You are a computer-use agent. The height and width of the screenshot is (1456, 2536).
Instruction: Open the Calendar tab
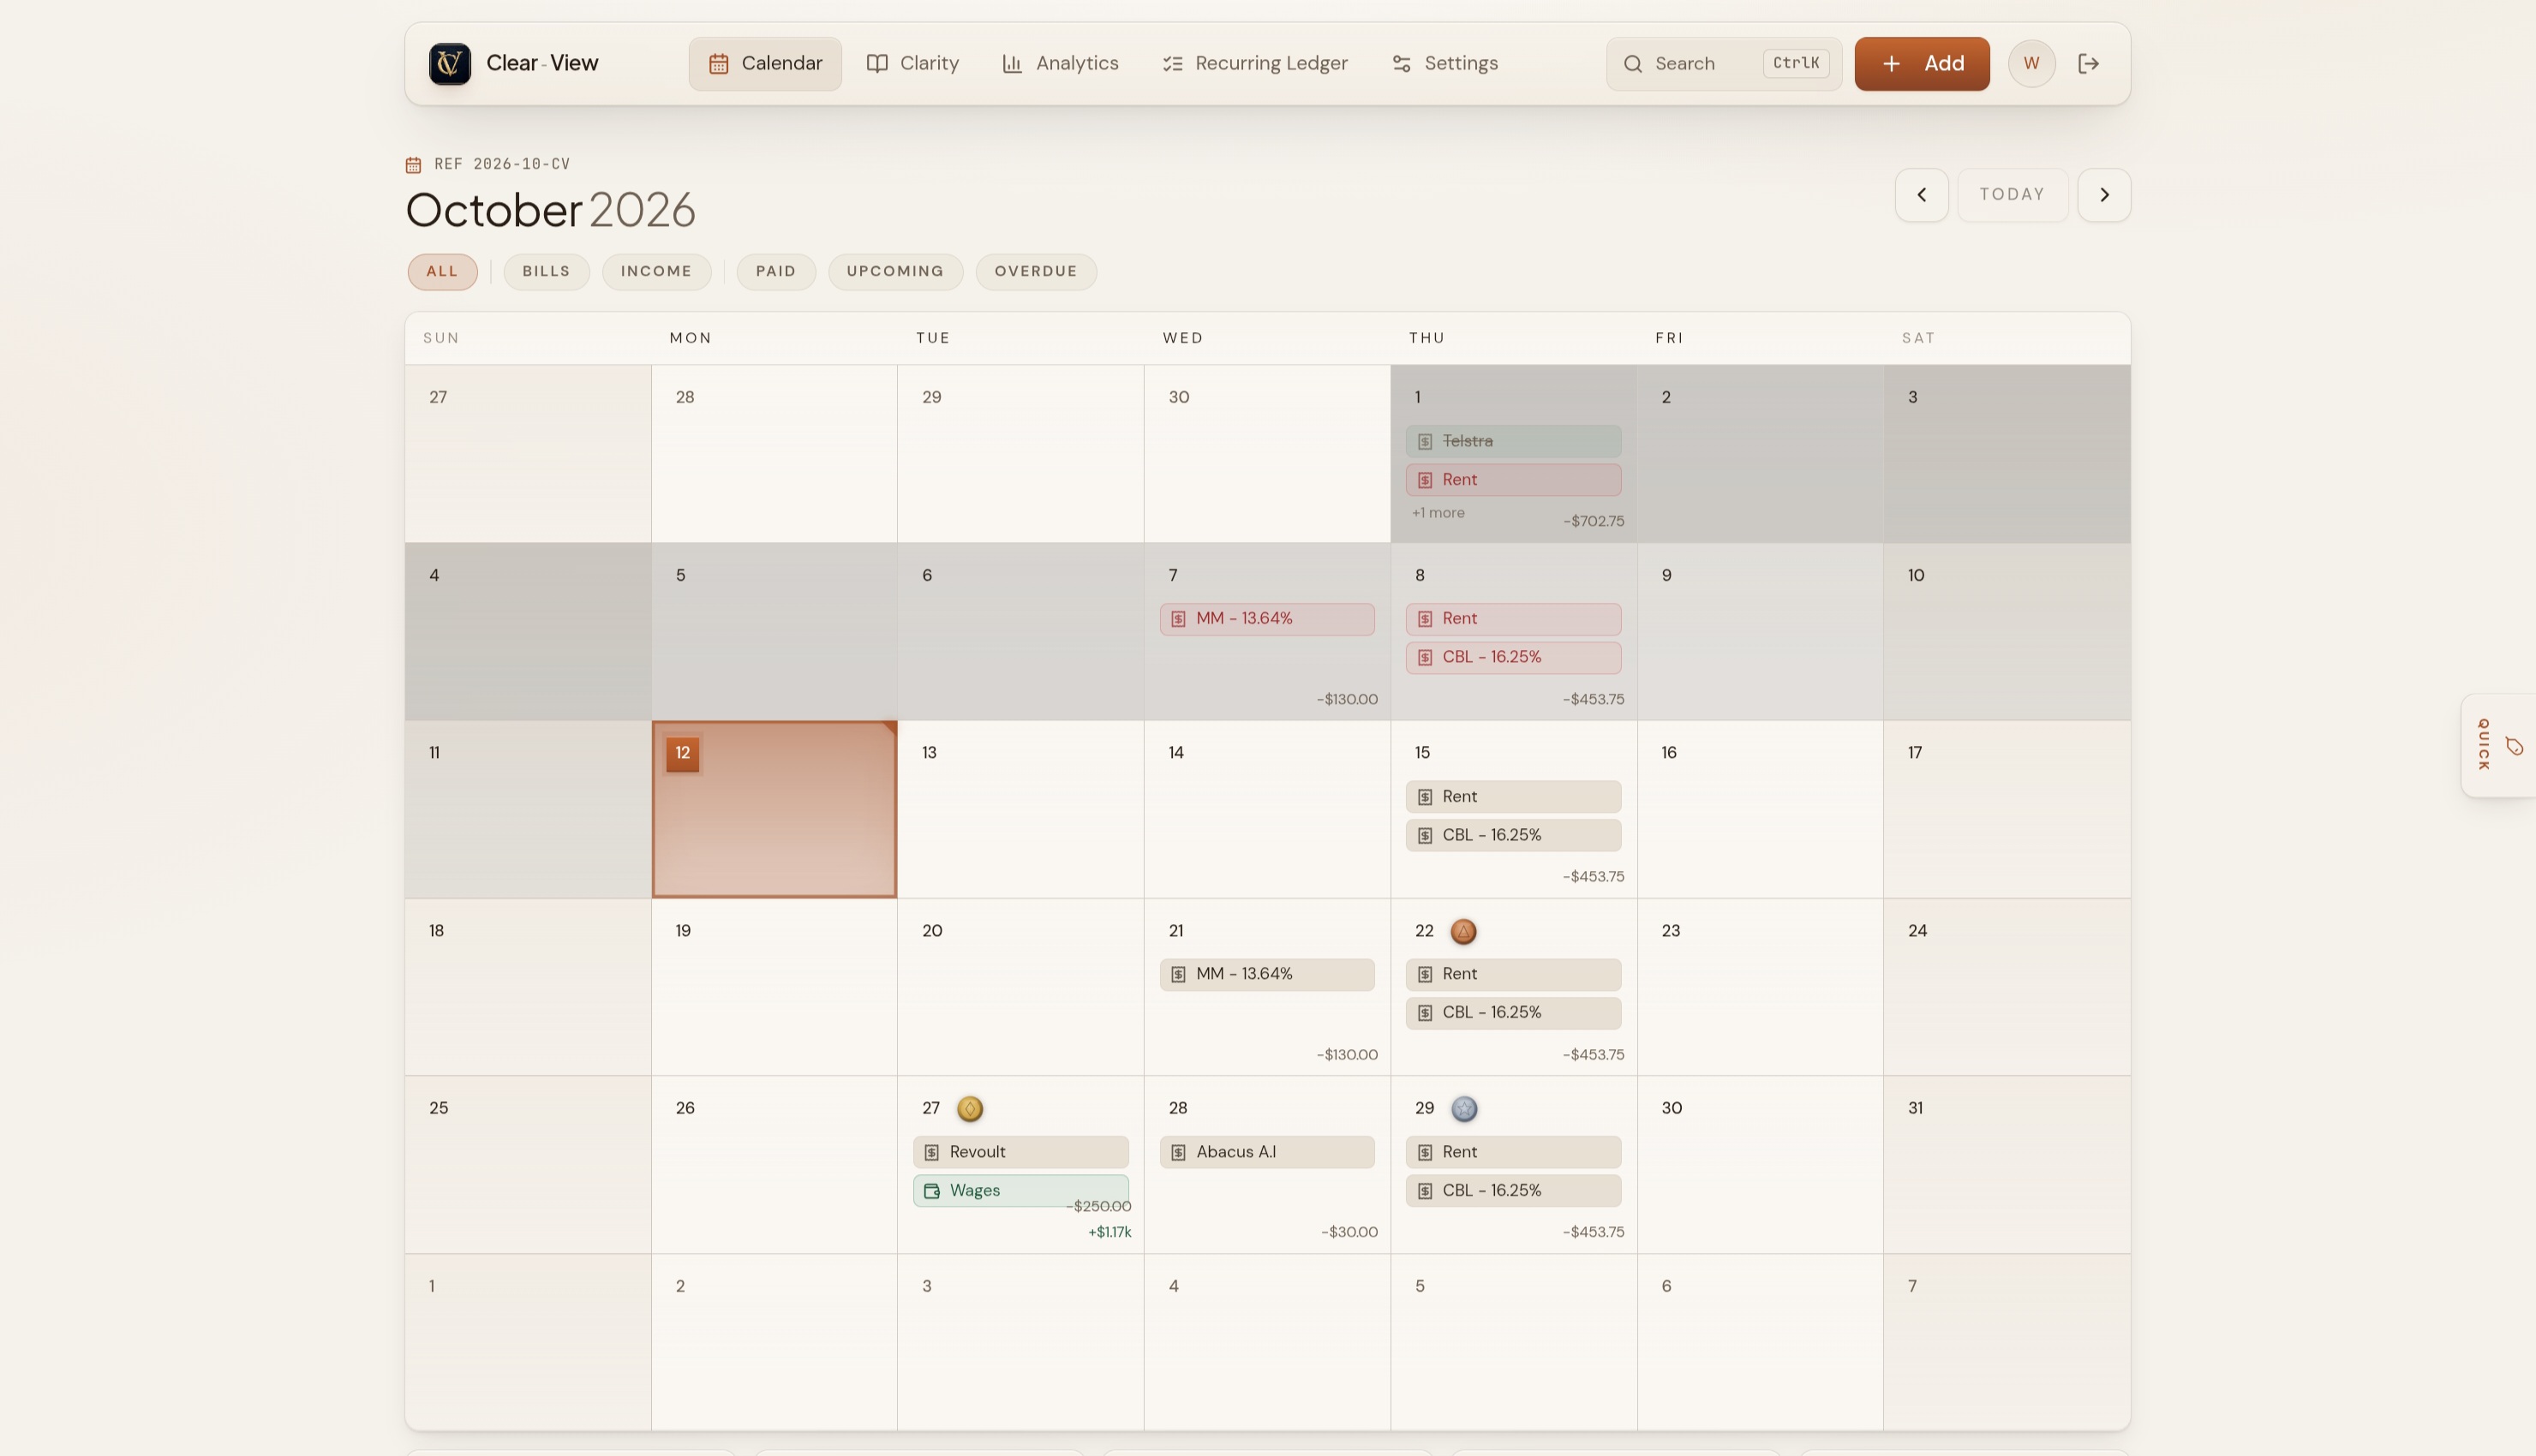point(765,64)
